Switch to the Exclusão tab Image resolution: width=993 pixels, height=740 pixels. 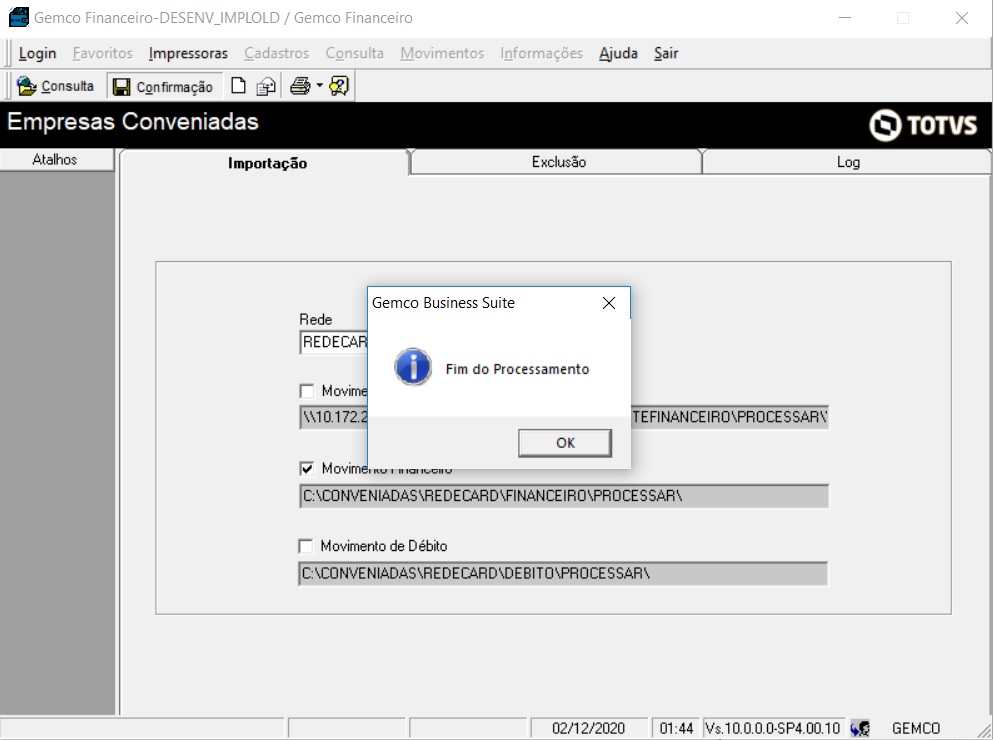[558, 162]
